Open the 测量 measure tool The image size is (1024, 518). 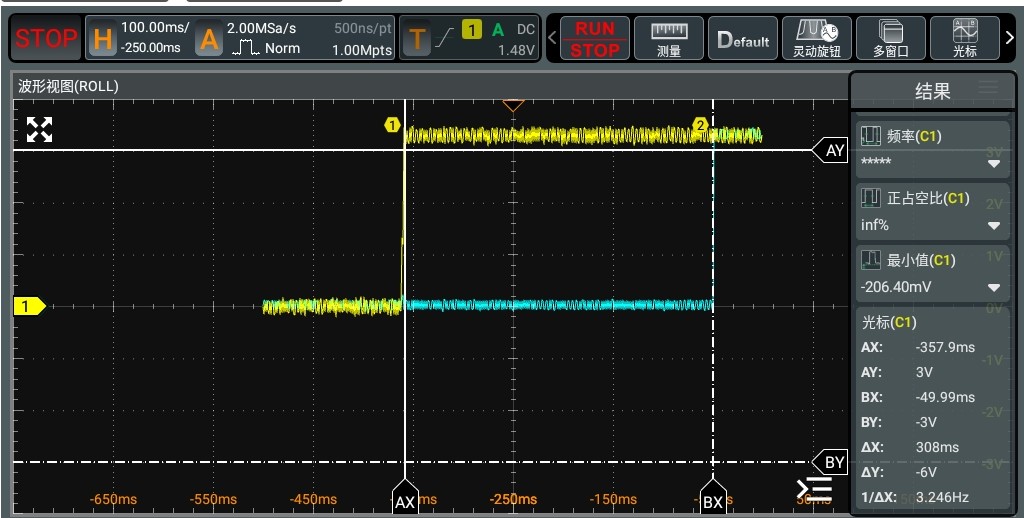click(669, 39)
